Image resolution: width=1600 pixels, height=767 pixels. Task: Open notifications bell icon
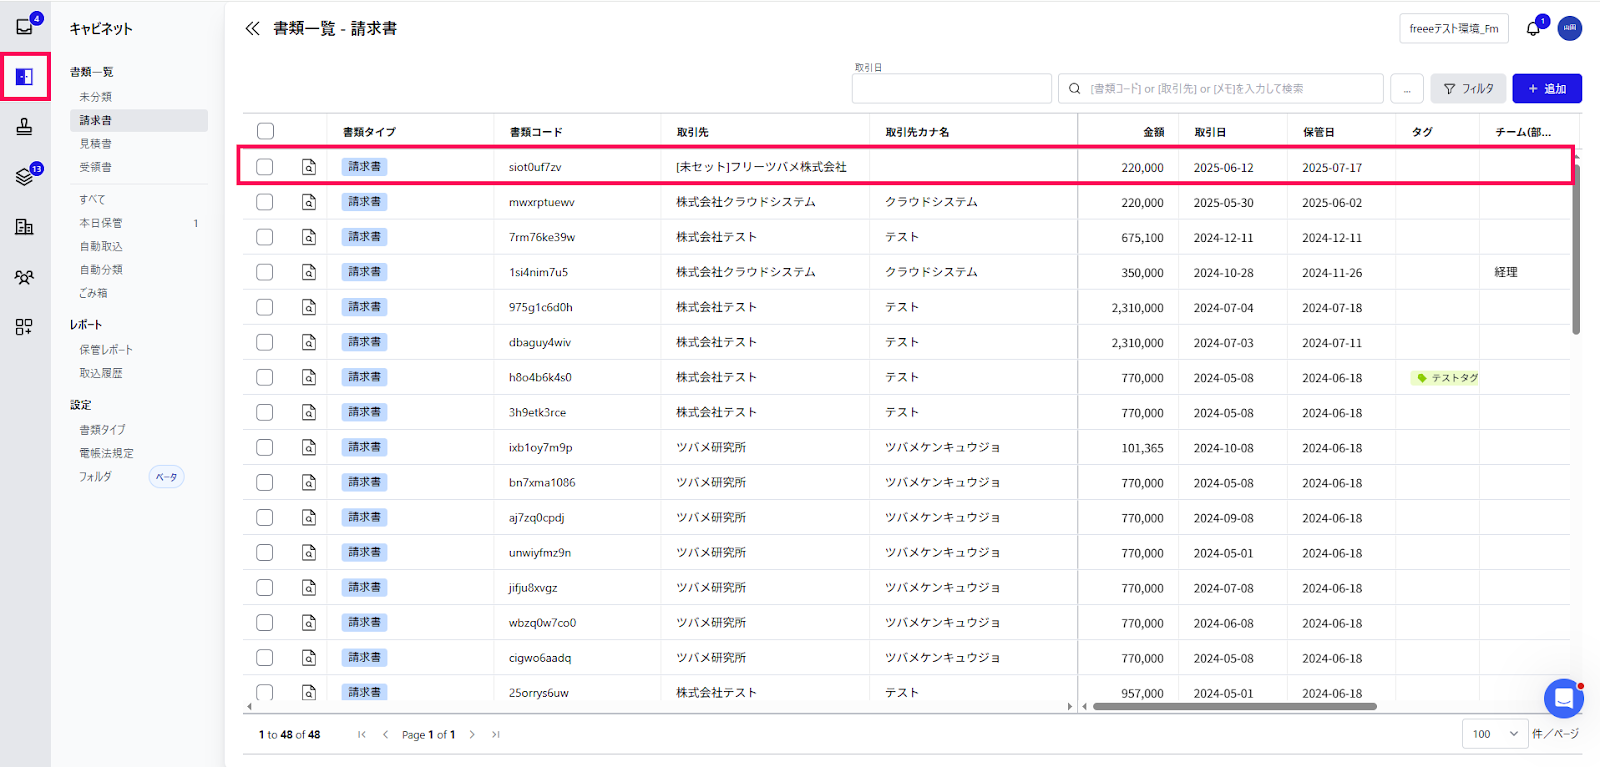(1533, 29)
